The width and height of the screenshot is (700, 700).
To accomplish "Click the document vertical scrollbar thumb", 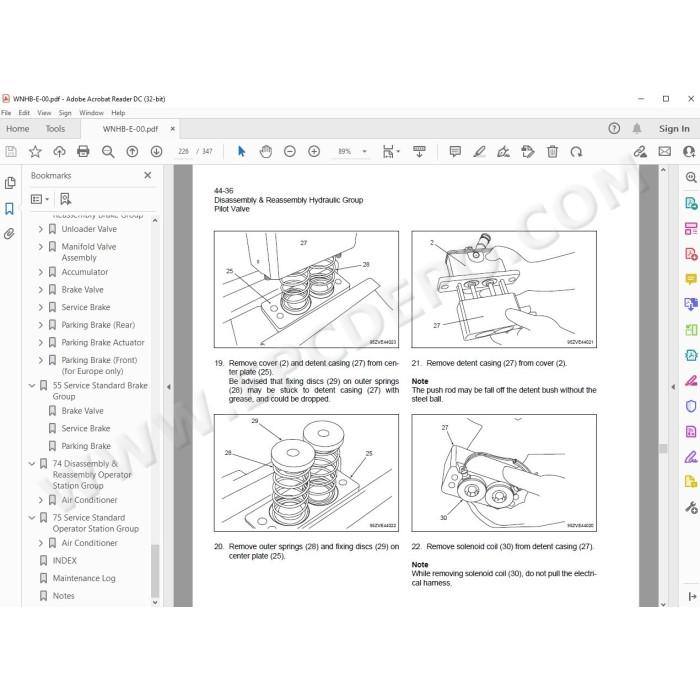I will click(663, 449).
